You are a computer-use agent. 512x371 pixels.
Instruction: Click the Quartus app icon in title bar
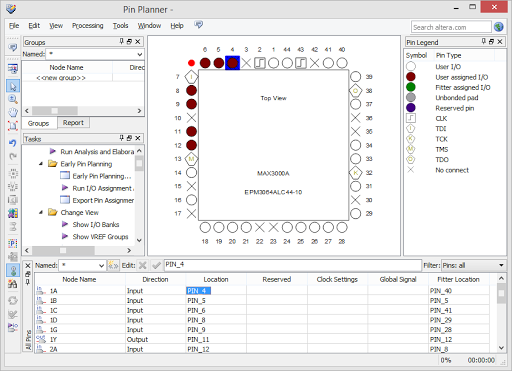click(11, 8)
